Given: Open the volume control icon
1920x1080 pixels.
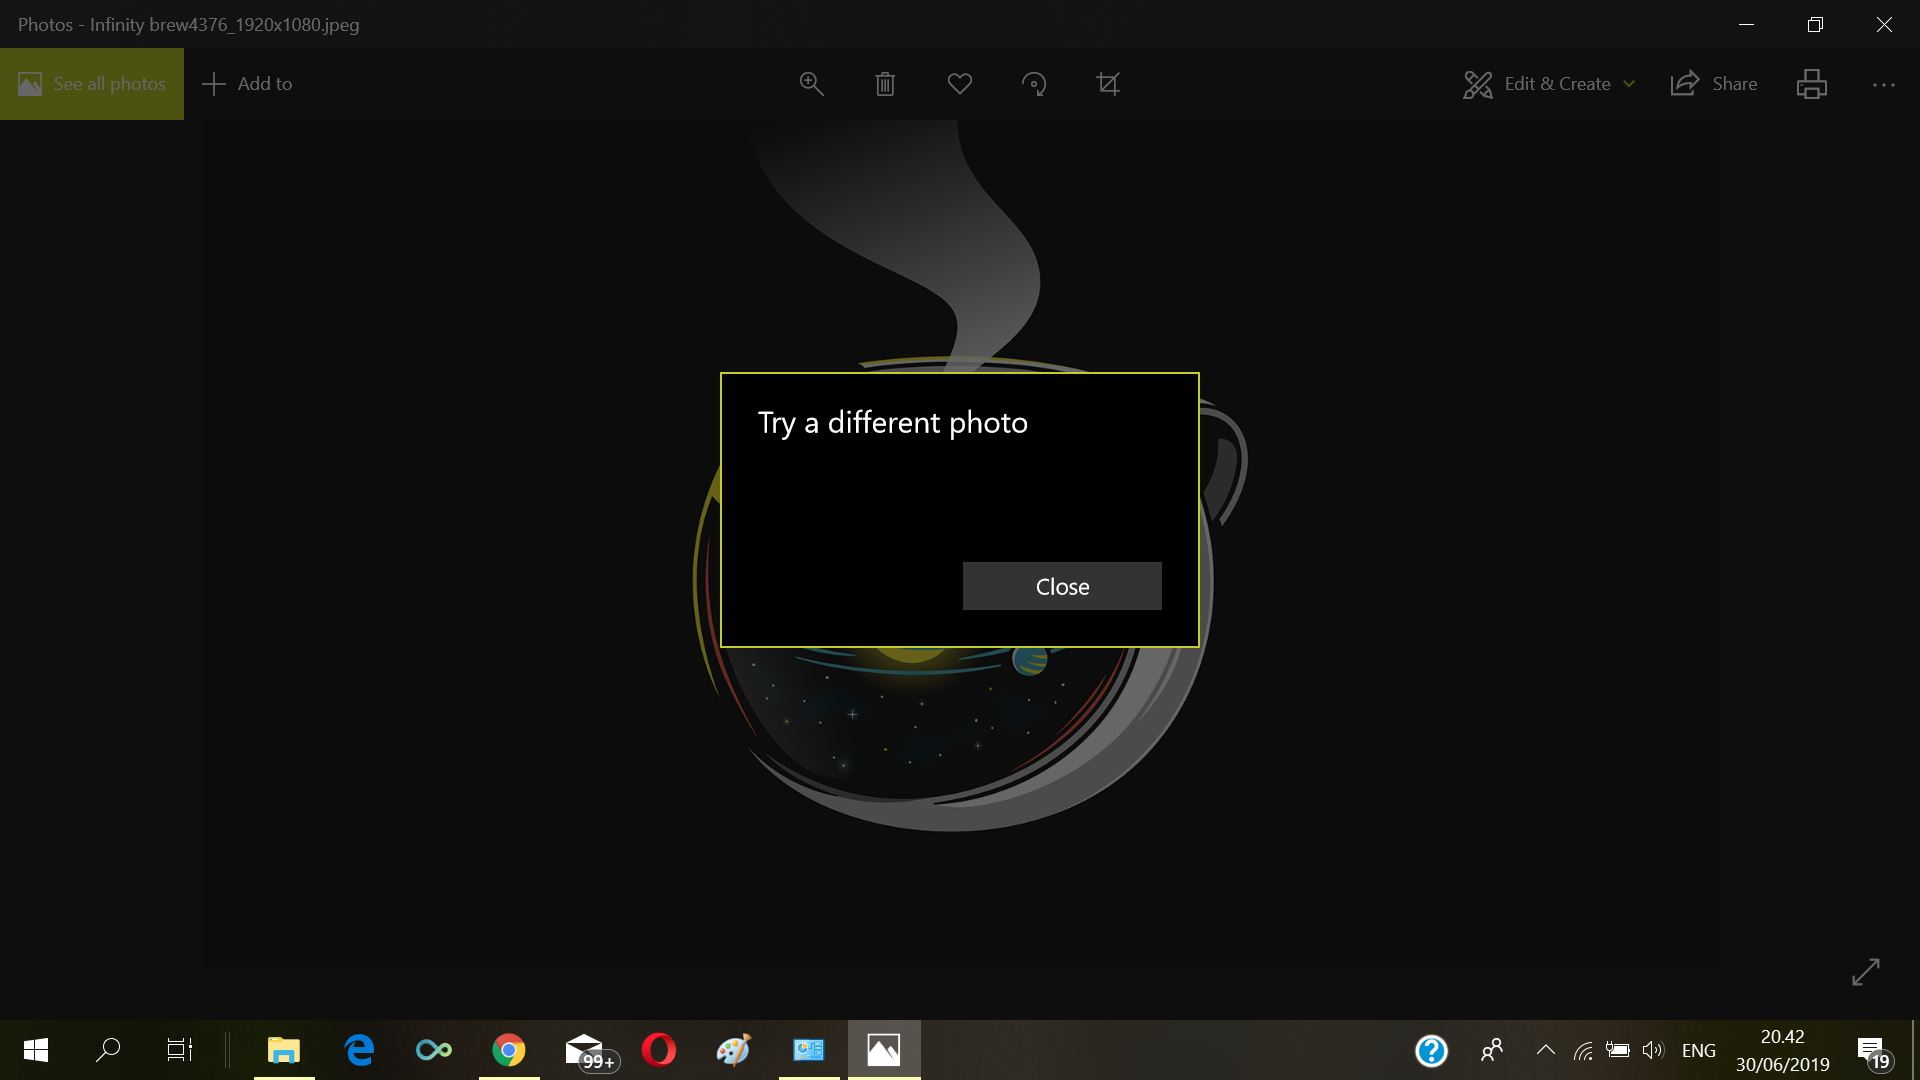Looking at the screenshot, I should pos(1653,1050).
